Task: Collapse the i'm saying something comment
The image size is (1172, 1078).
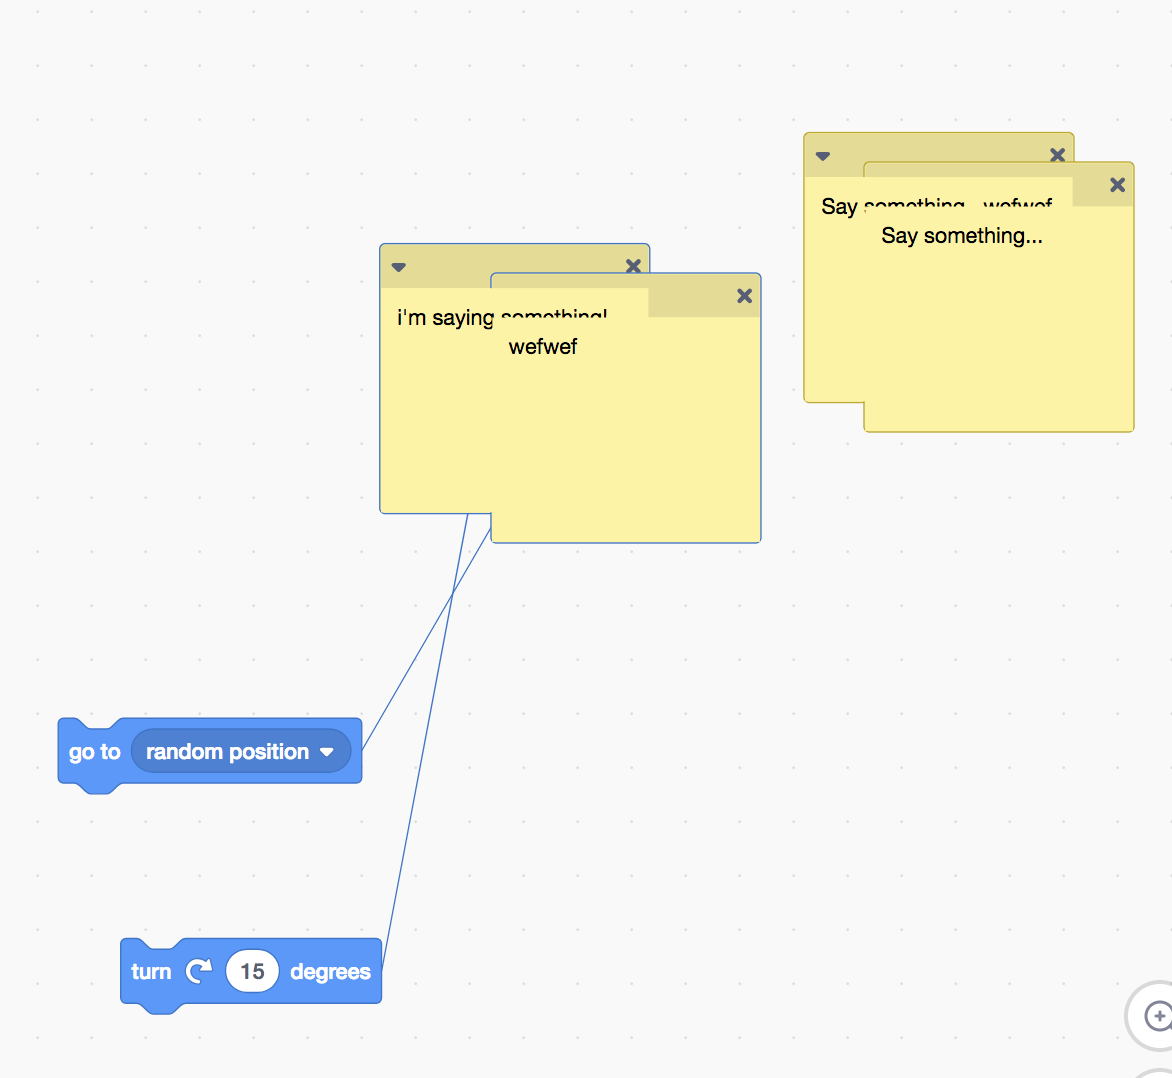Action: (398, 266)
